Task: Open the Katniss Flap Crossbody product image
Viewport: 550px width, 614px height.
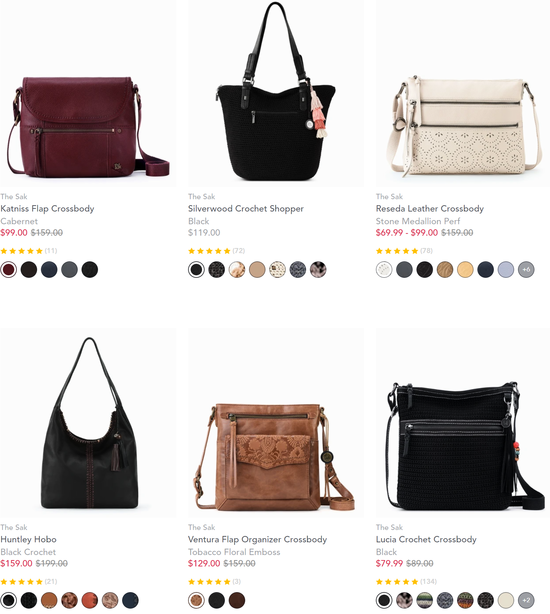Action: tap(88, 93)
